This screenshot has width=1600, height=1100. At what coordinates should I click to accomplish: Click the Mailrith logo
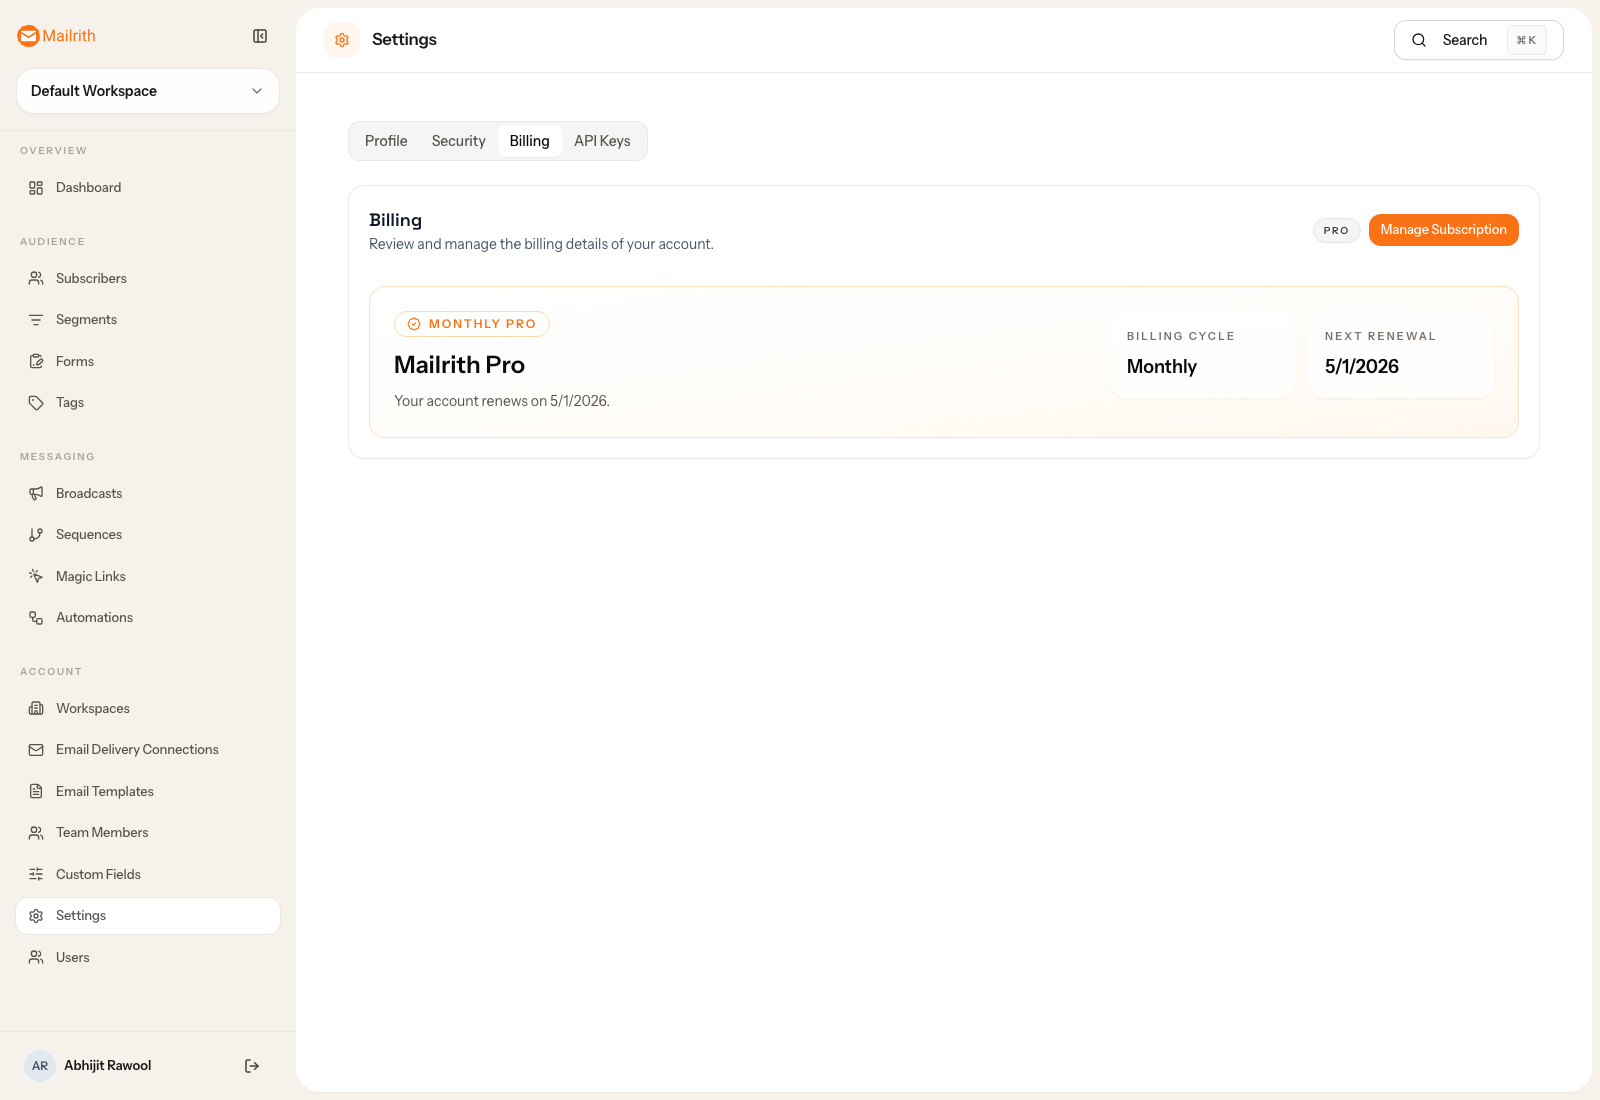(x=56, y=36)
